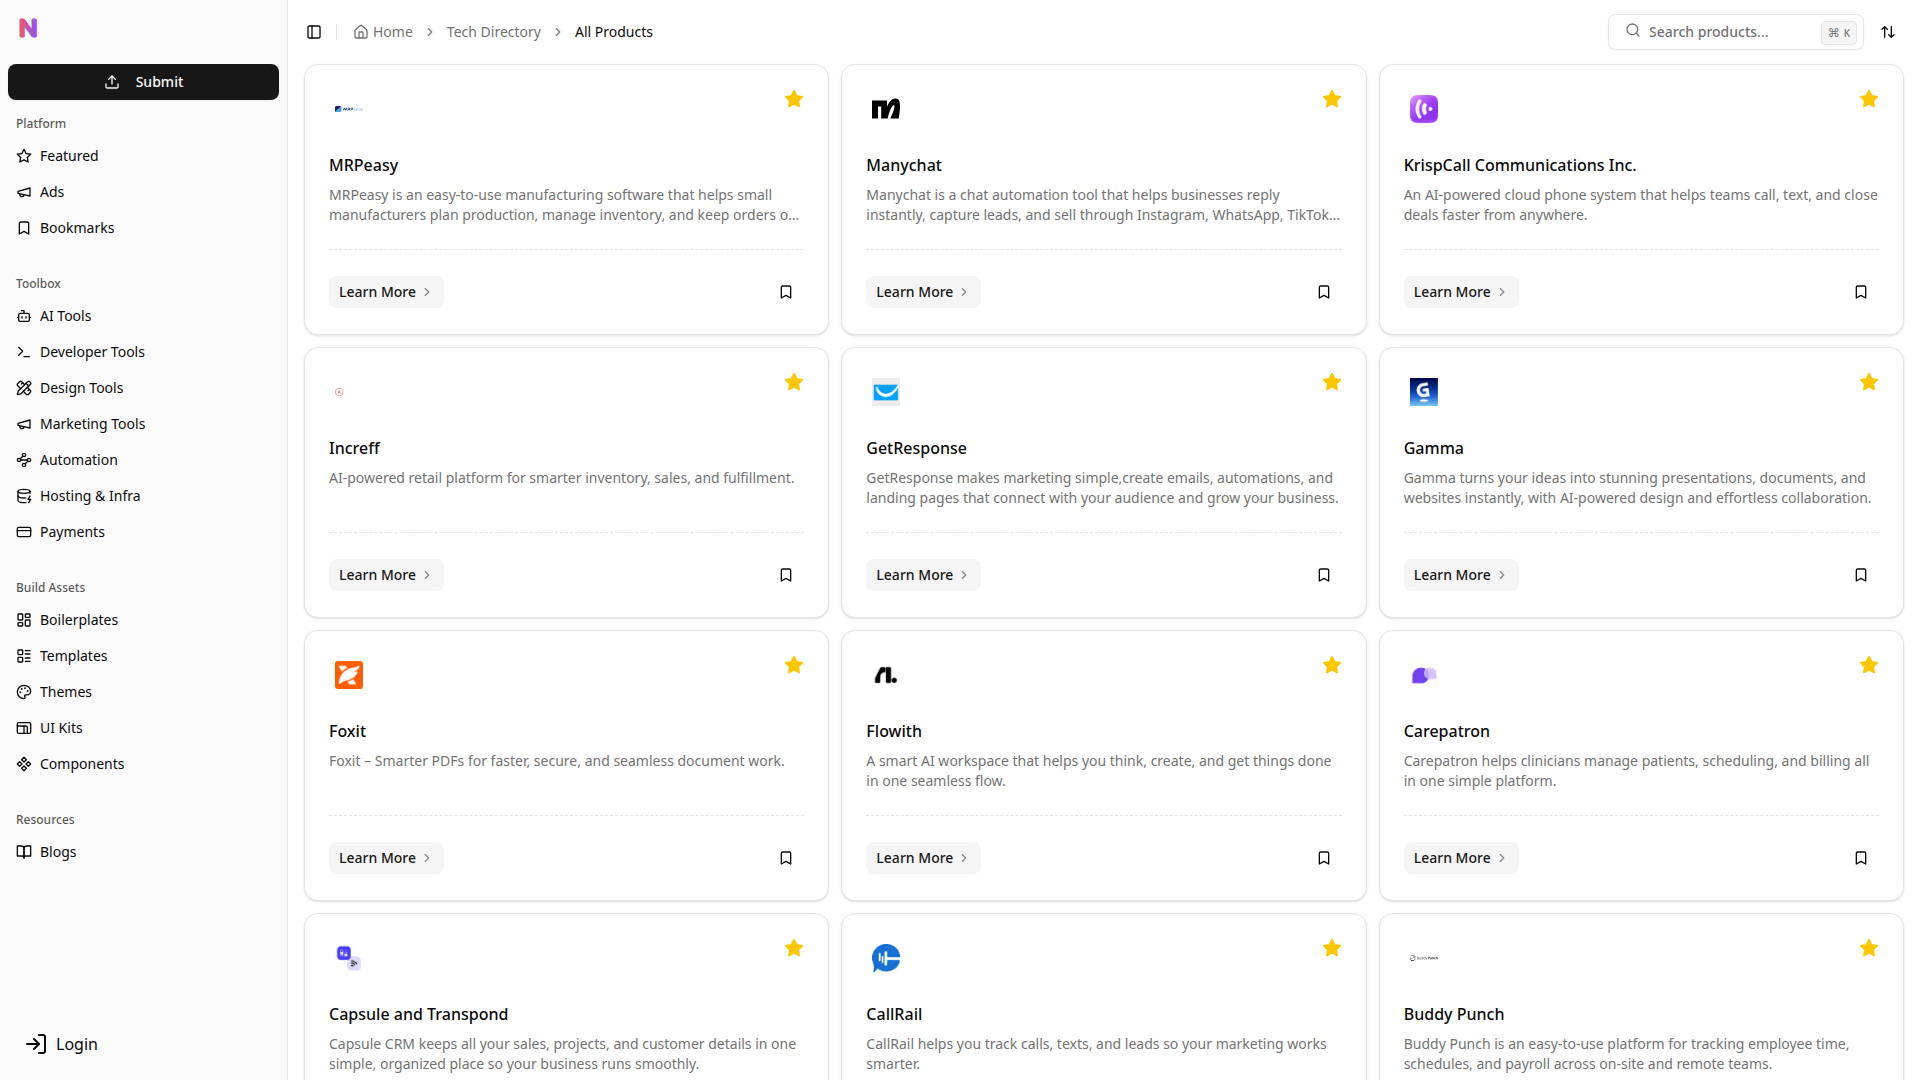Star the KrispCall Communications card
Viewport: 1920px width, 1080px height.
point(1869,99)
